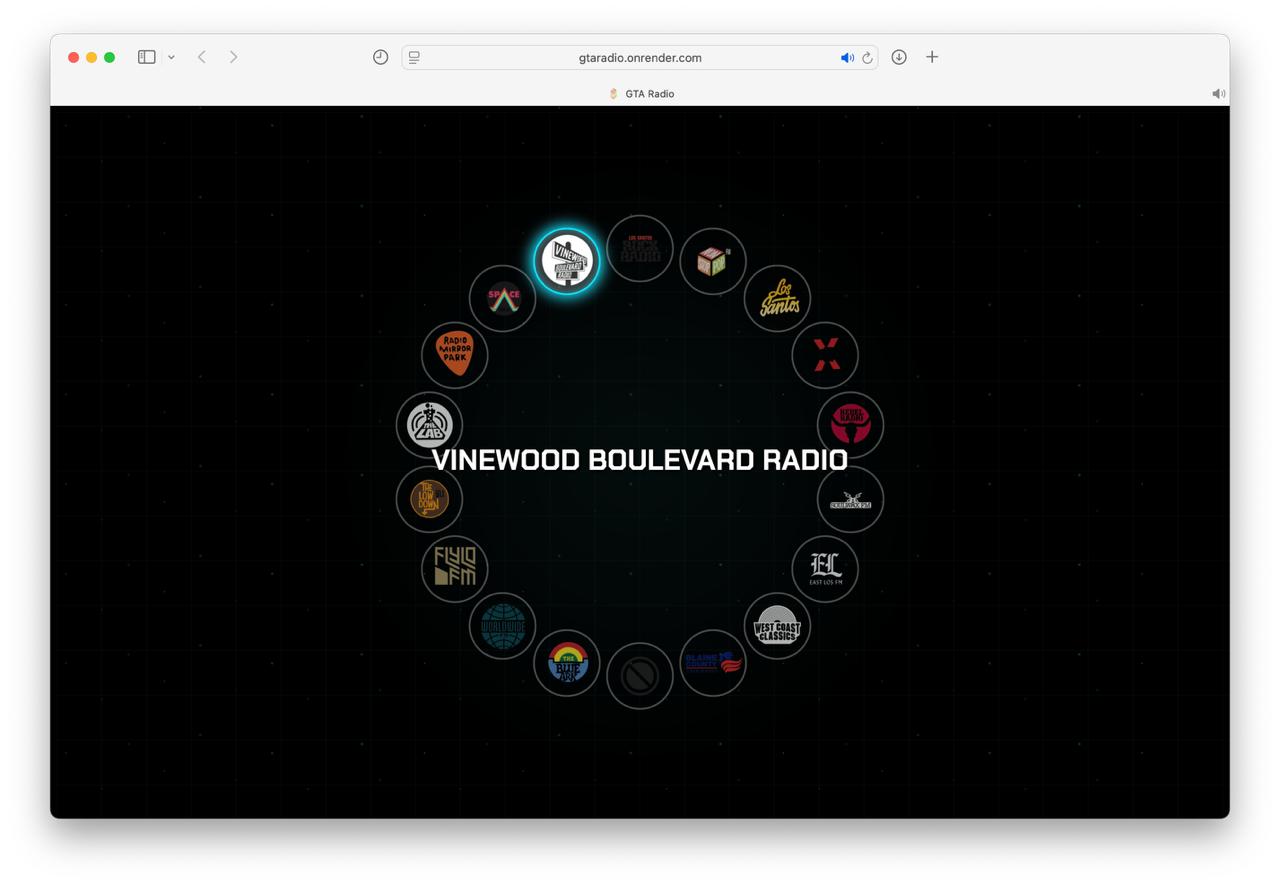Play The Lowdown station

click(x=429, y=499)
